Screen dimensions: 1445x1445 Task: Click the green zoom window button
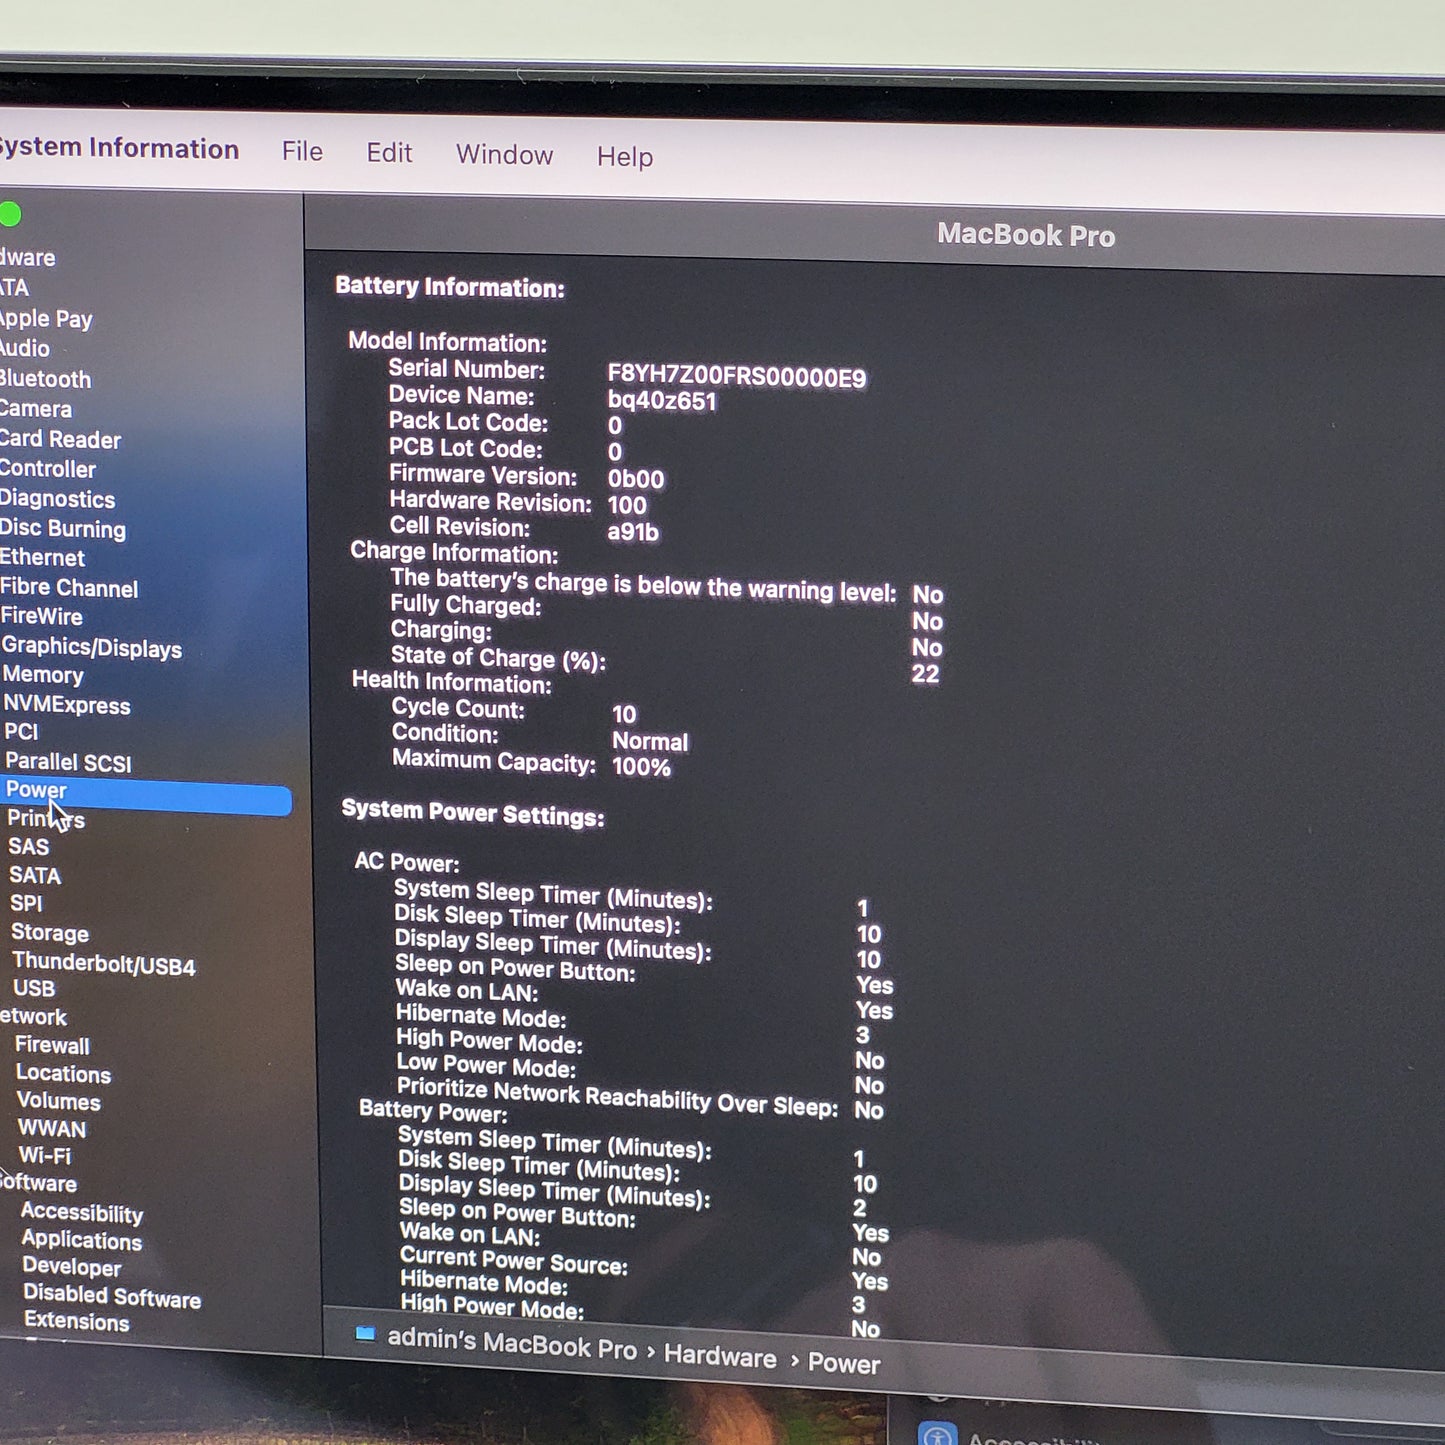tap(10, 214)
